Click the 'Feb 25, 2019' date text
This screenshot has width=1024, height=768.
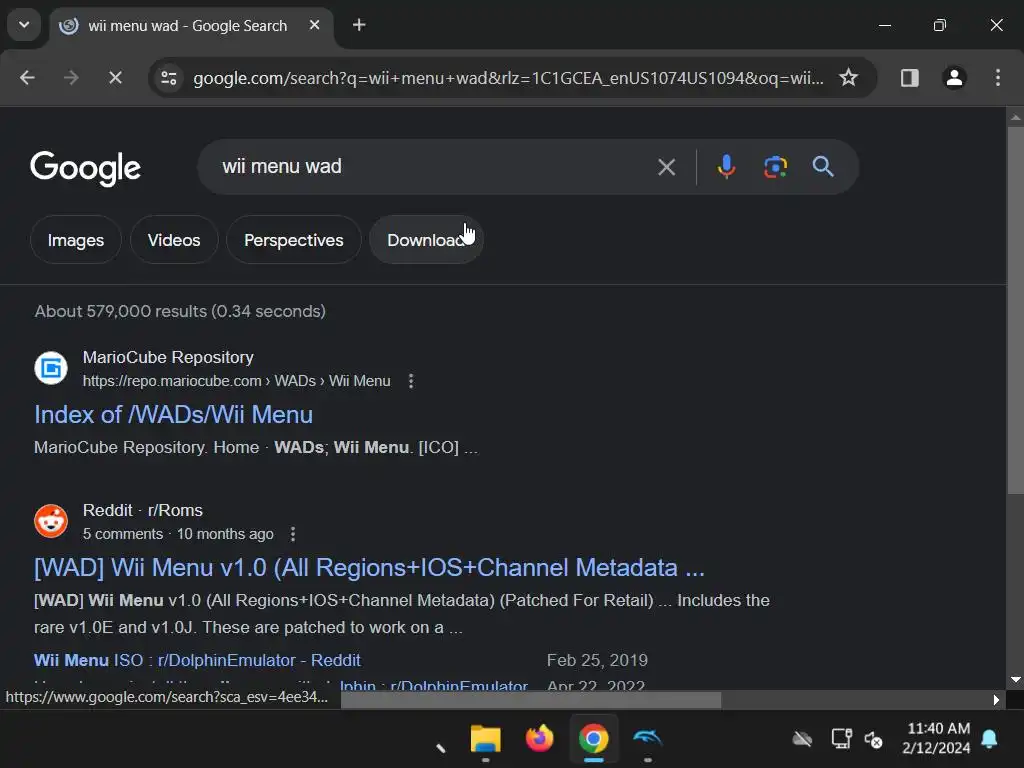tap(597, 660)
